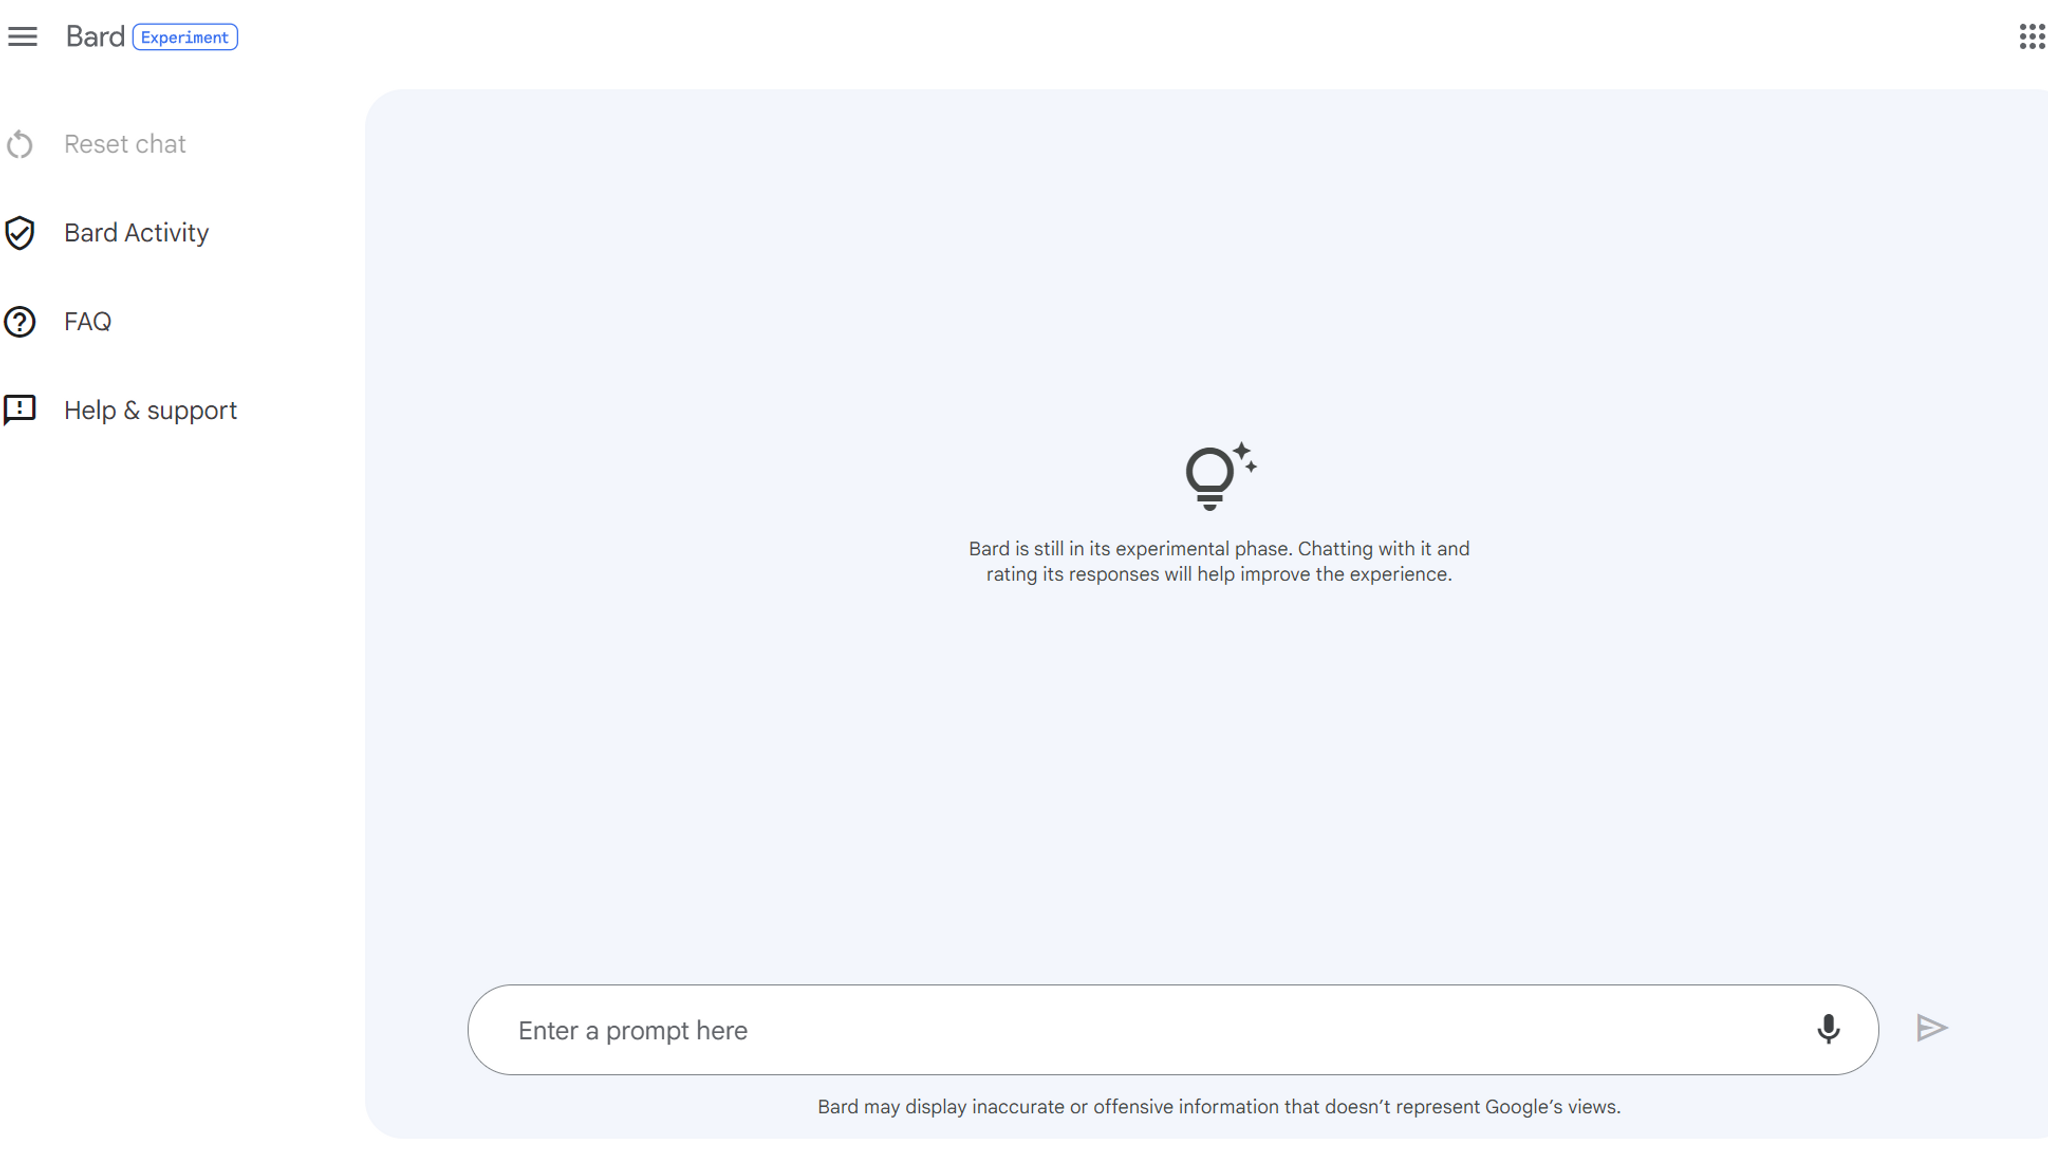Screen dimensions: 2048x1153
Task: Click the FAQ question mark icon
Action: coord(20,322)
